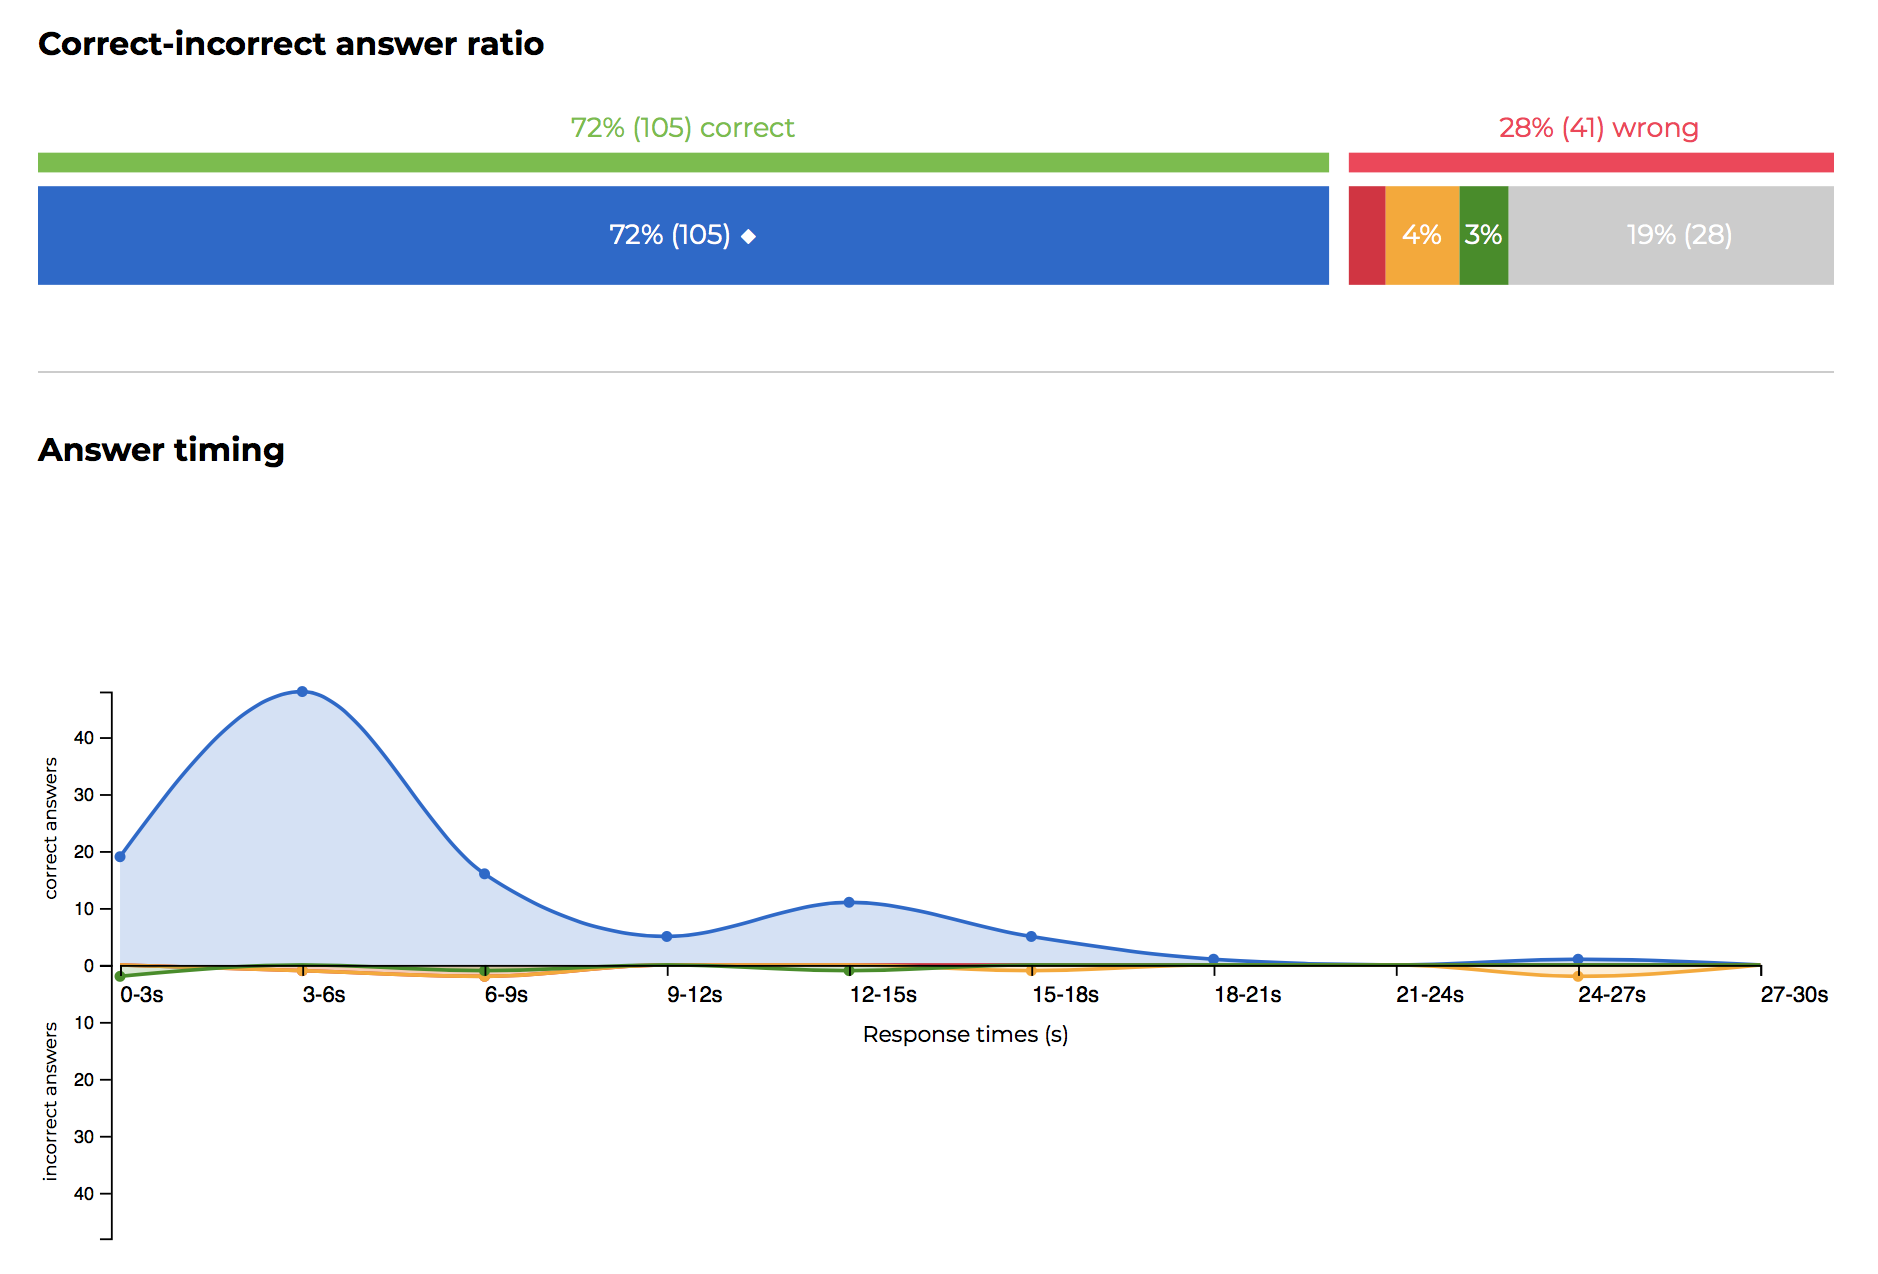Click the red wrong answer segment

(1367, 235)
